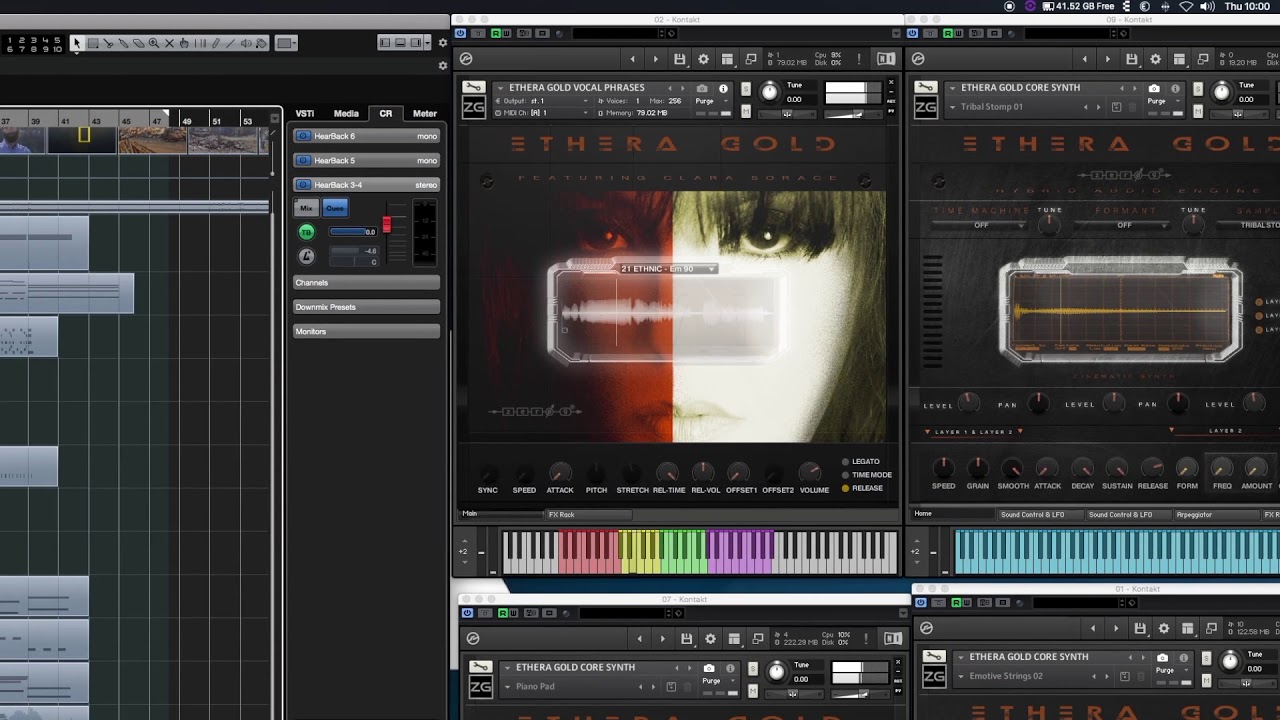
Task: Go to previous instrument arrow in 02 Kontakt
Action: (632, 59)
